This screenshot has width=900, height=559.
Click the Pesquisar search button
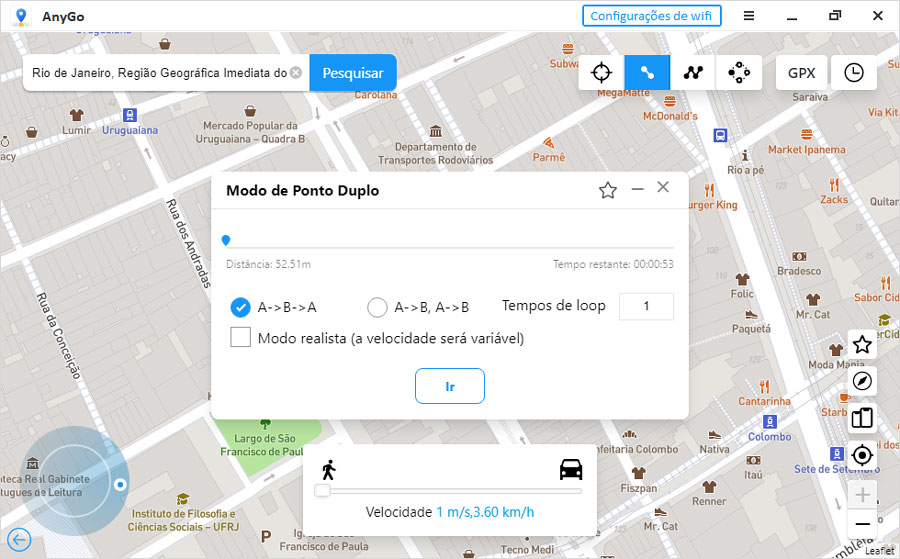(352, 73)
